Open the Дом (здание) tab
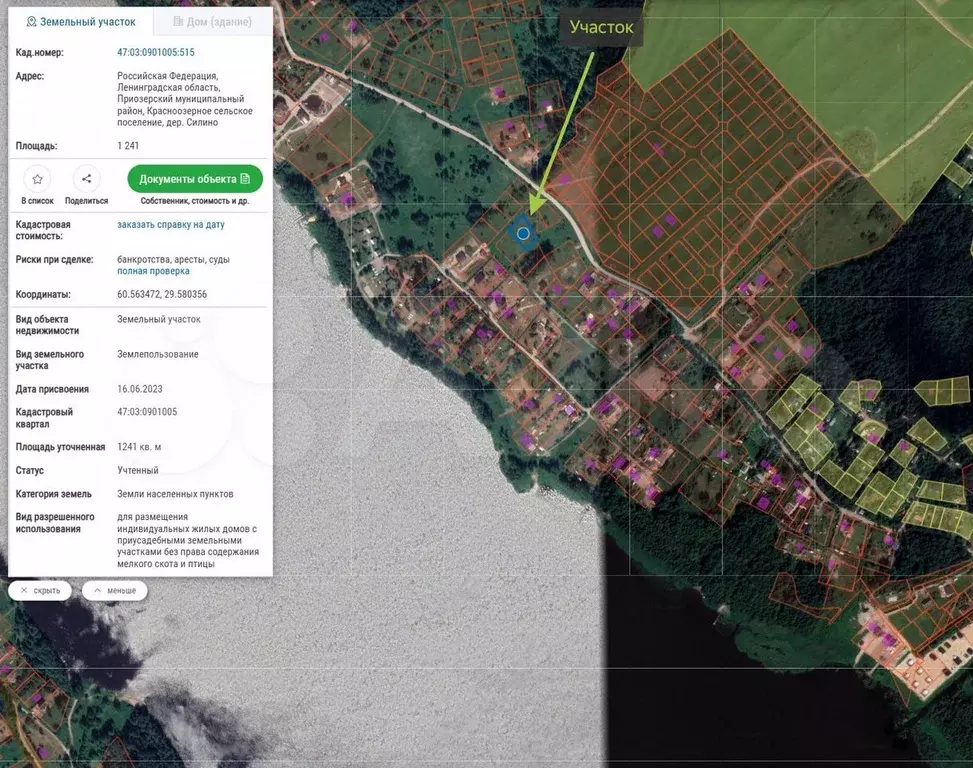The height and width of the screenshot is (768, 973). coord(213,22)
